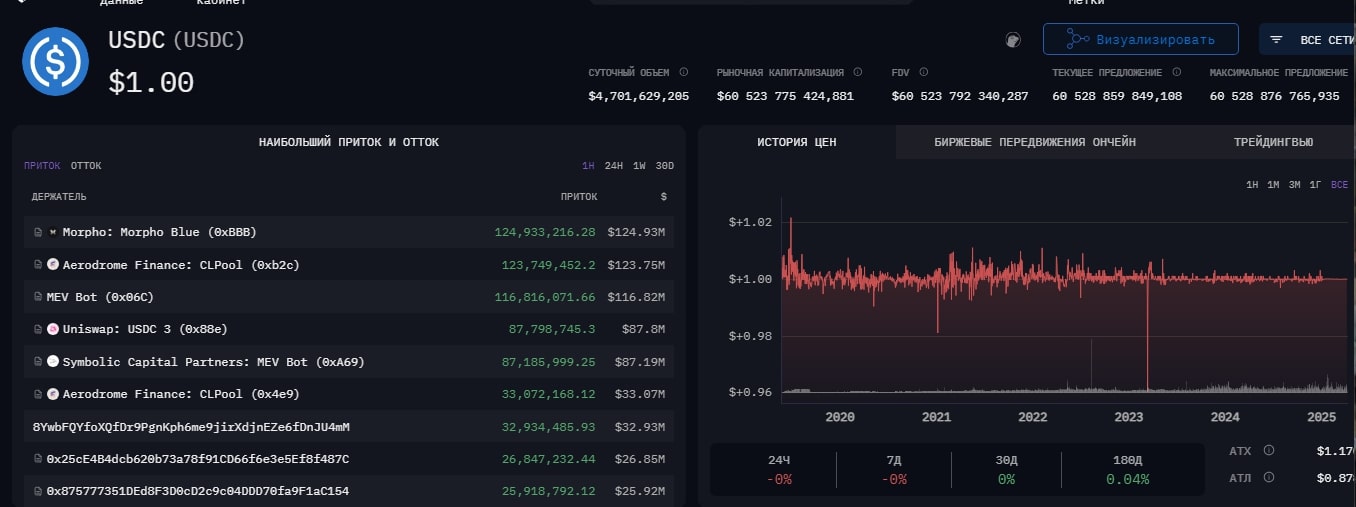Open Uniswap: USDC 3 (0x88e) holder
Screen dimensions: 1356x507
coord(146,329)
